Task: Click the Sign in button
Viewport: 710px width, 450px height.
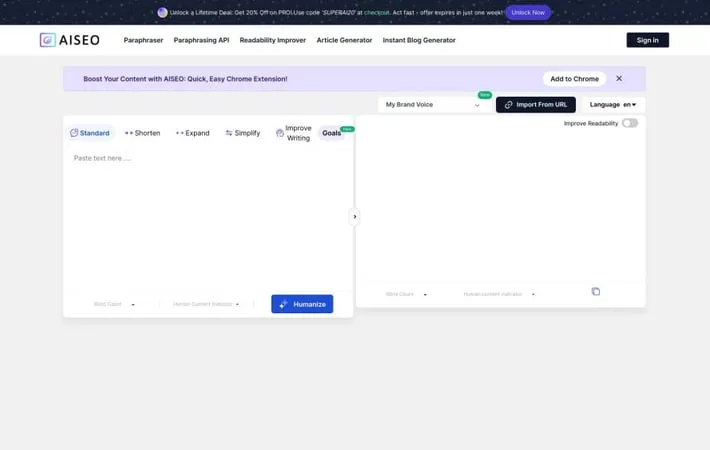Action: (x=647, y=40)
